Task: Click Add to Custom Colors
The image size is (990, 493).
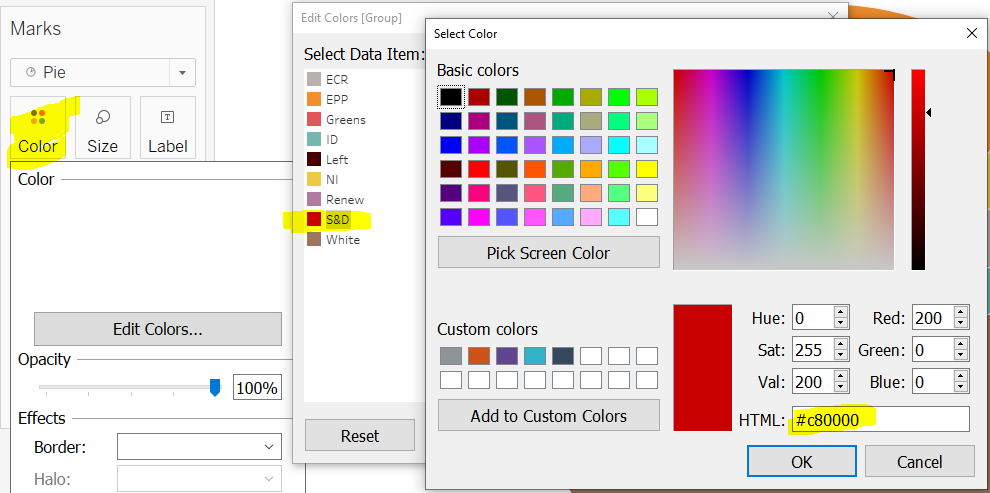Action: click(x=549, y=415)
